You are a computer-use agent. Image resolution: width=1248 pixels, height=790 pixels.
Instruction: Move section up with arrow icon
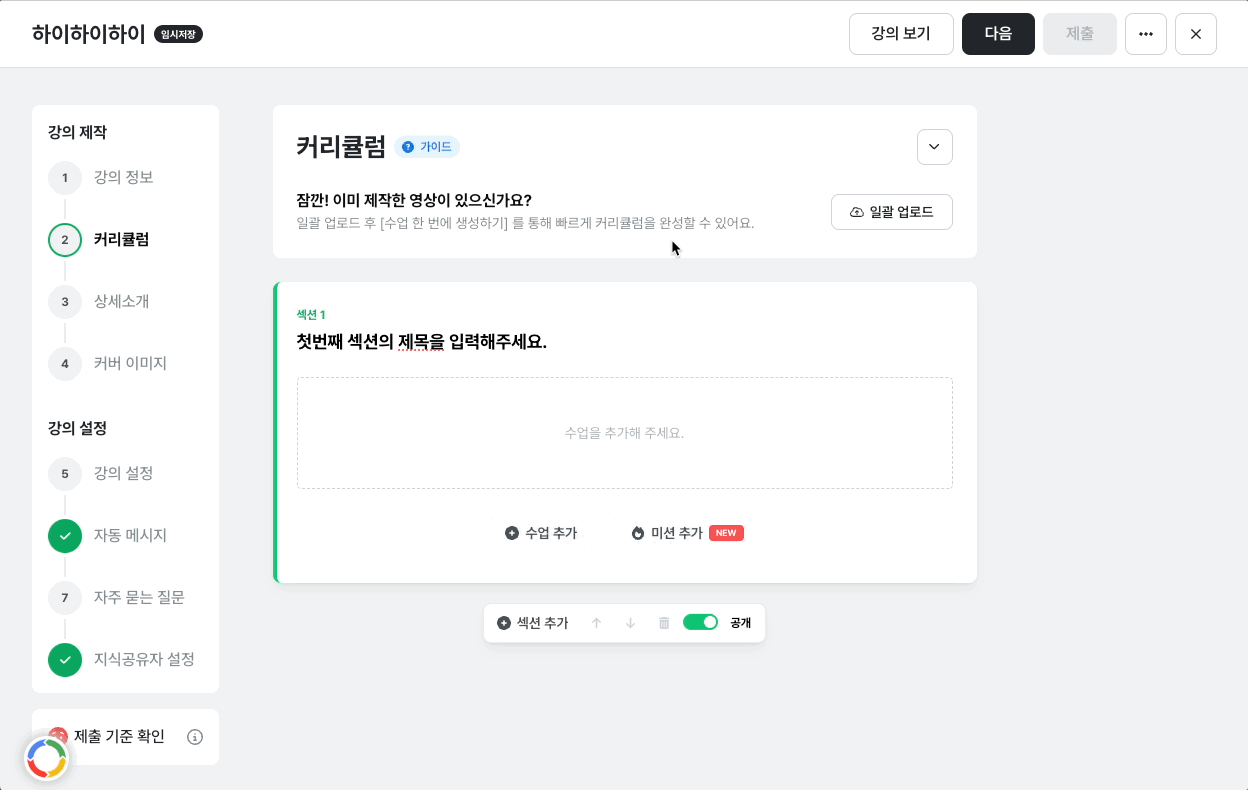pos(597,623)
